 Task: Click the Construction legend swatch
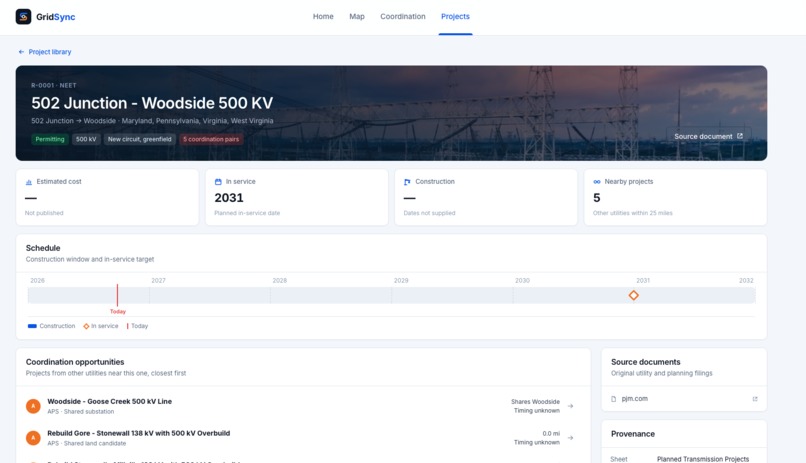32,326
